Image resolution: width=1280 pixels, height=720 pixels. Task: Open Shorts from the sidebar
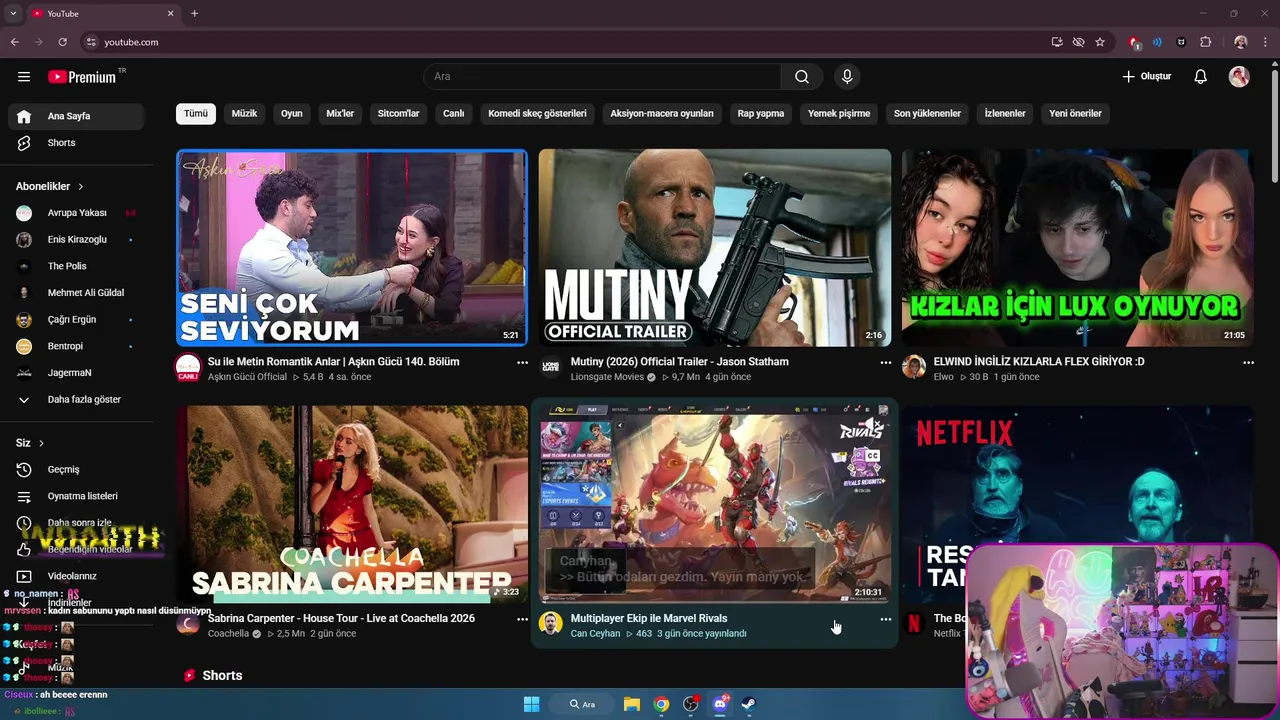coord(76,143)
